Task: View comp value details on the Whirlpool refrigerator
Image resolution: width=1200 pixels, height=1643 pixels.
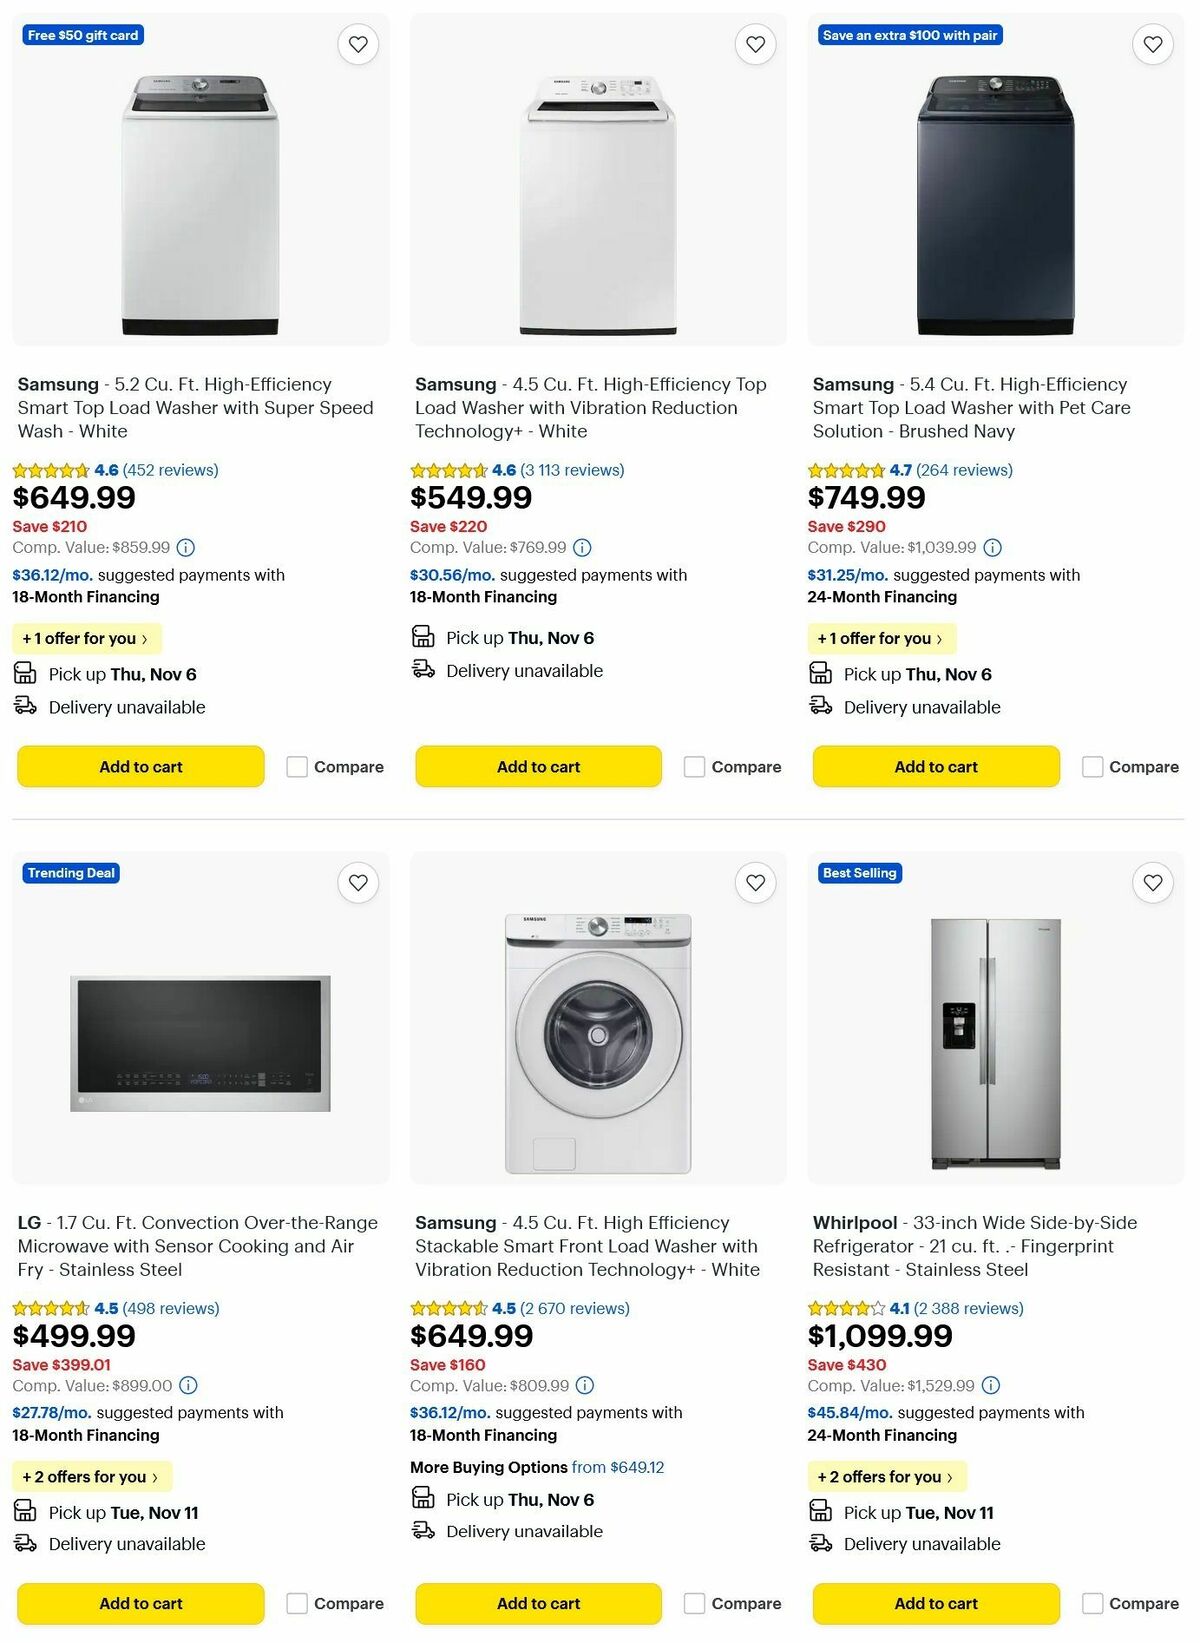Action: [x=990, y=1386]
